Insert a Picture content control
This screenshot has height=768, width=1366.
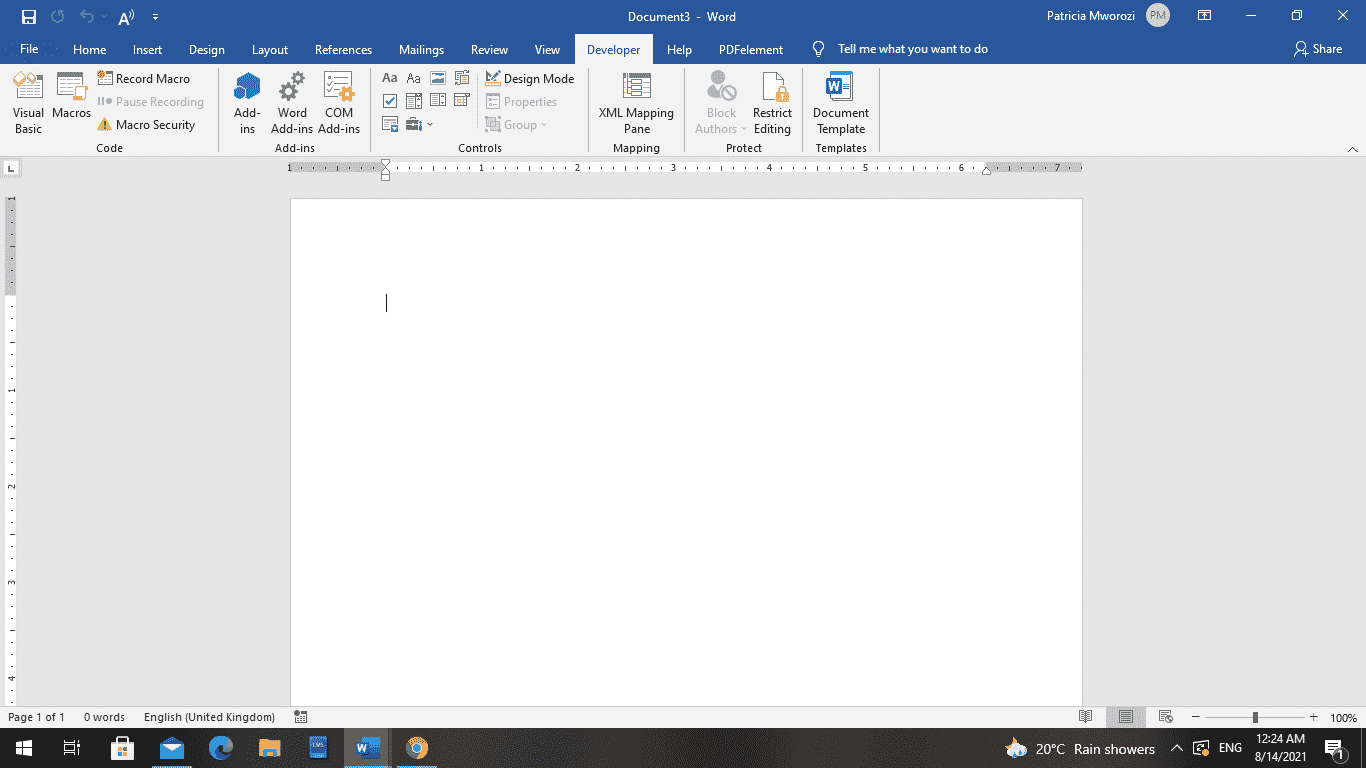[437, 77]
